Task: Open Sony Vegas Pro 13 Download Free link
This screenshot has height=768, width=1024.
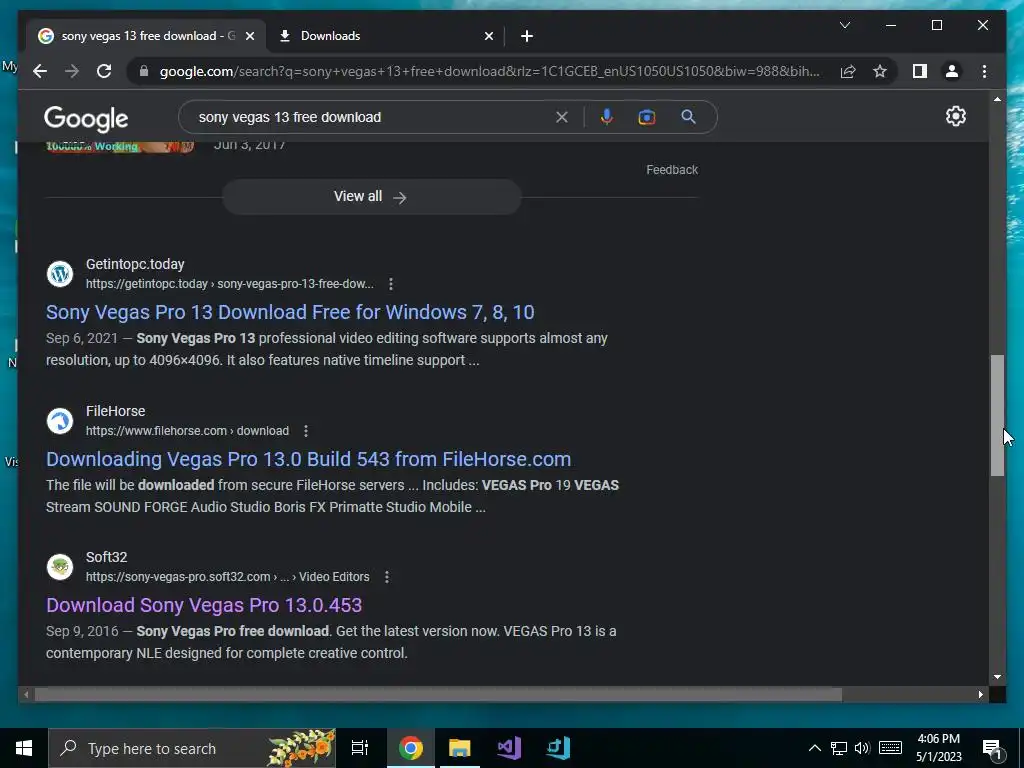Action: coord(290,312)
